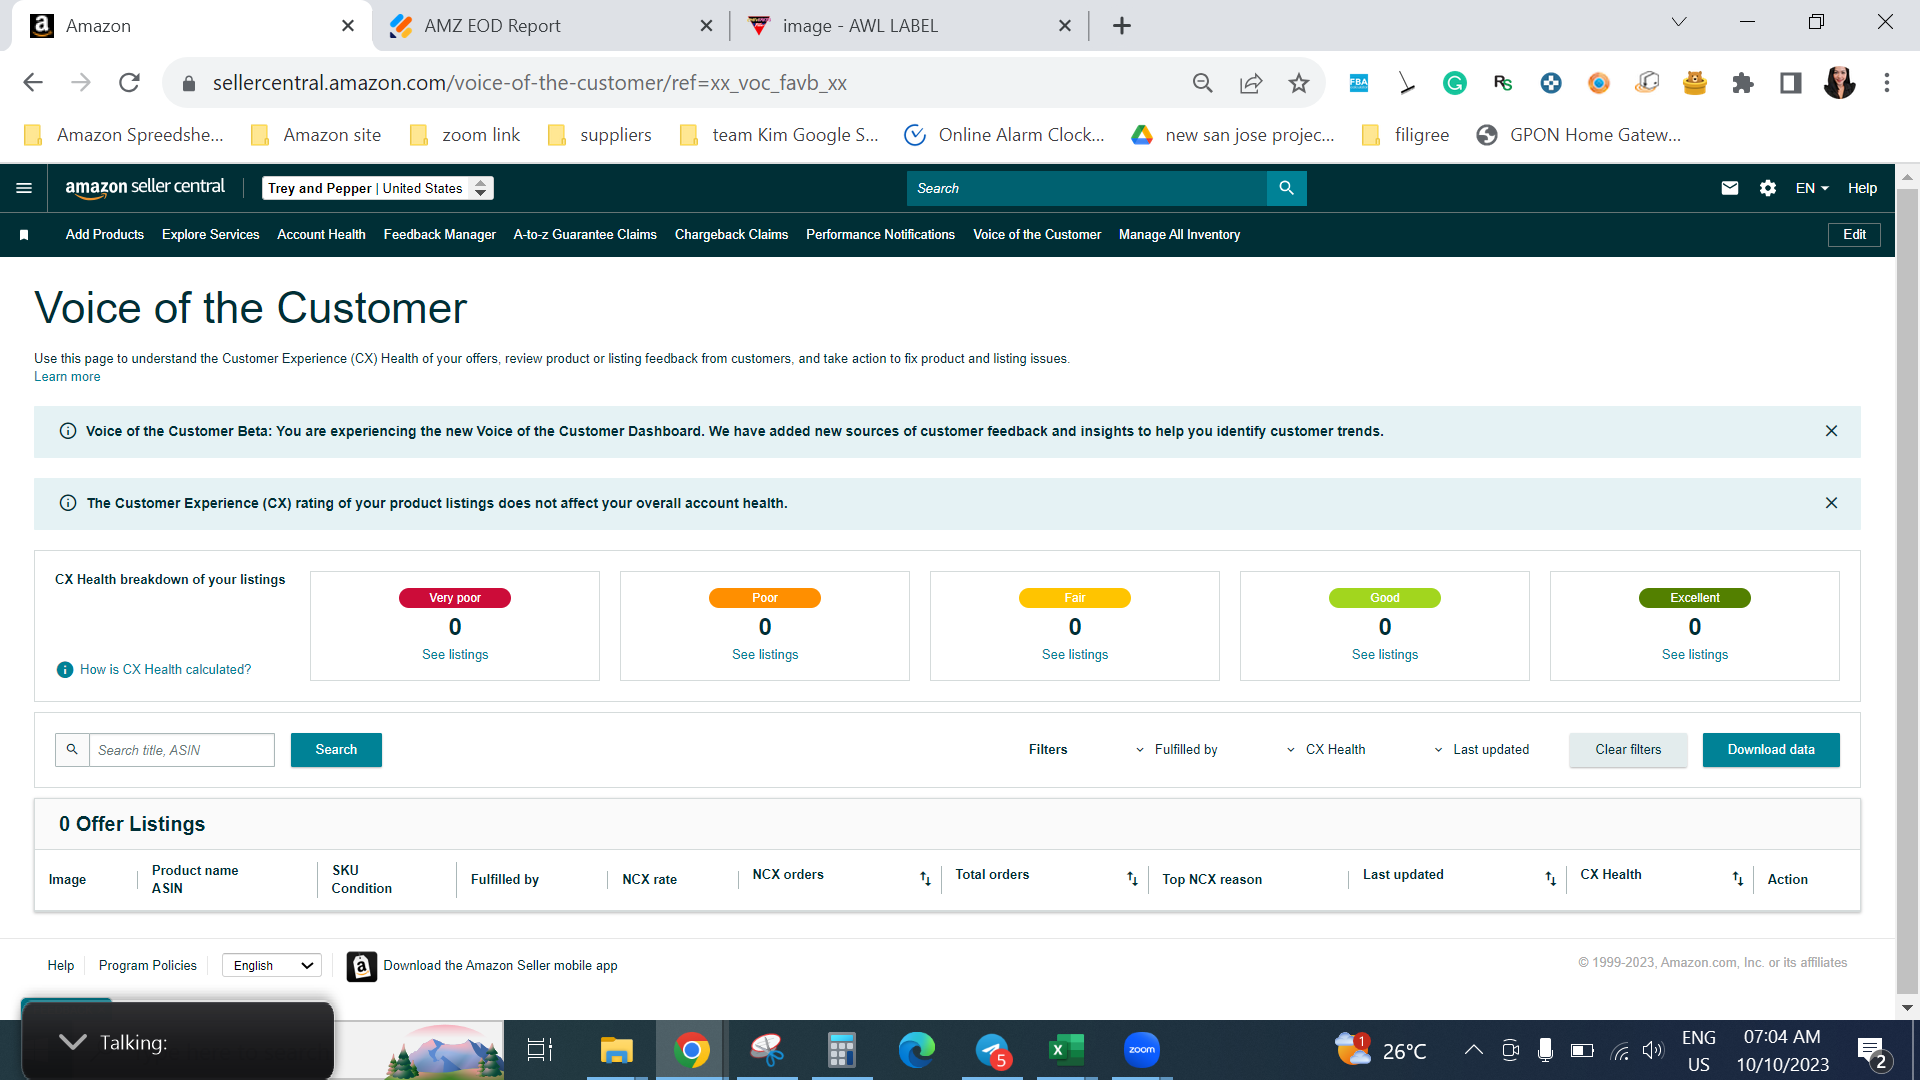Click the Grammarly extension icon
Screen dimensions: 1920x1080
pyautogui.click(x=1454, y=83)
